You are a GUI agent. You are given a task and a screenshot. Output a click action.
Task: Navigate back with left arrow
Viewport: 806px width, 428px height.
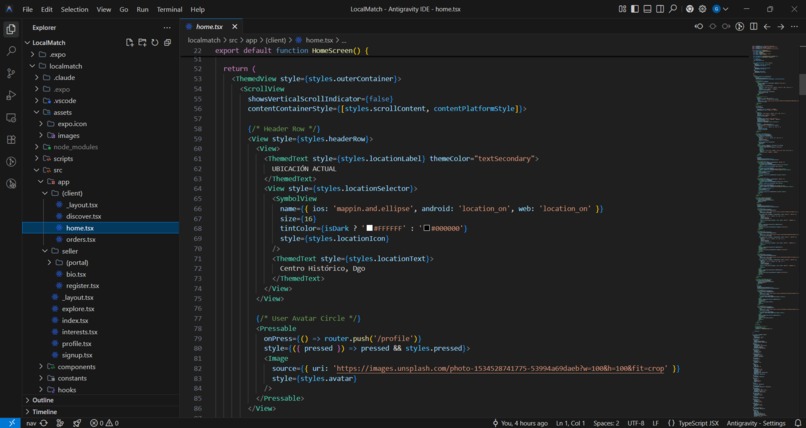pos(767,27)
